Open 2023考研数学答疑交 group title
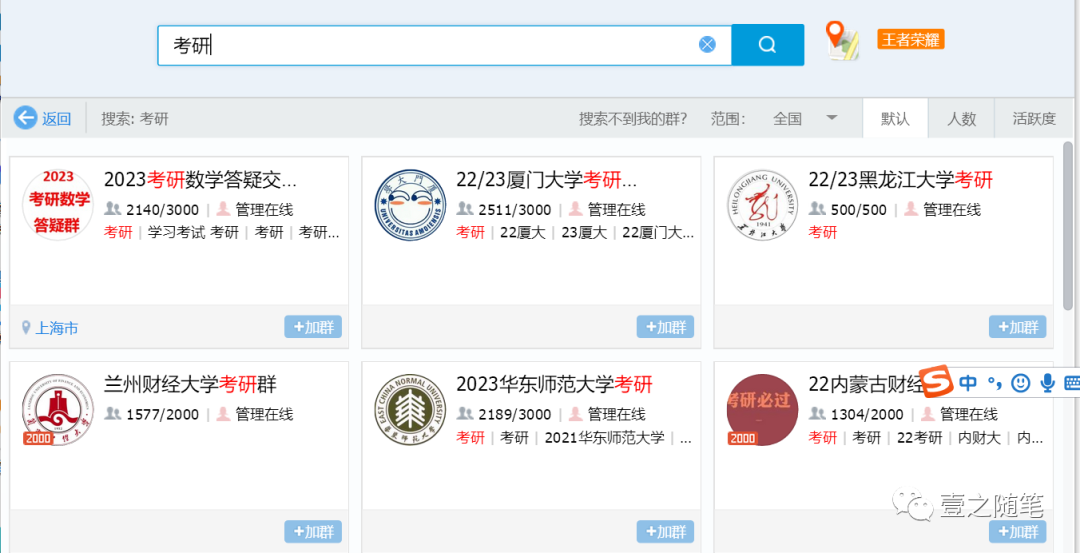 [x=200, y=180]
